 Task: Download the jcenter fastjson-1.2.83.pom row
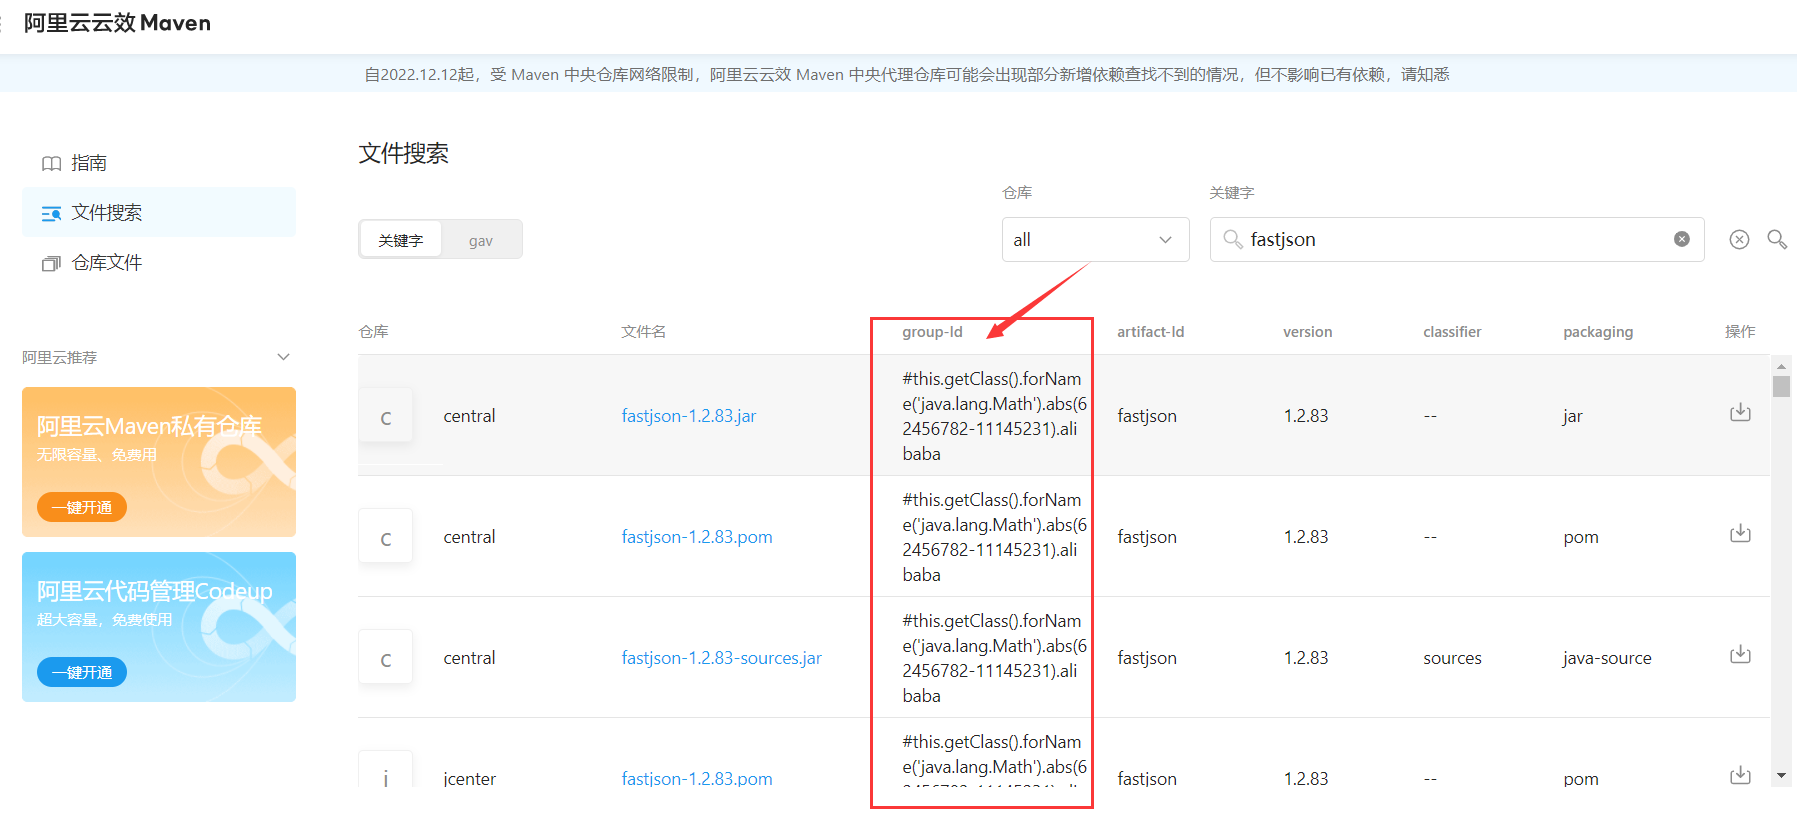(x=1740, y=775)
